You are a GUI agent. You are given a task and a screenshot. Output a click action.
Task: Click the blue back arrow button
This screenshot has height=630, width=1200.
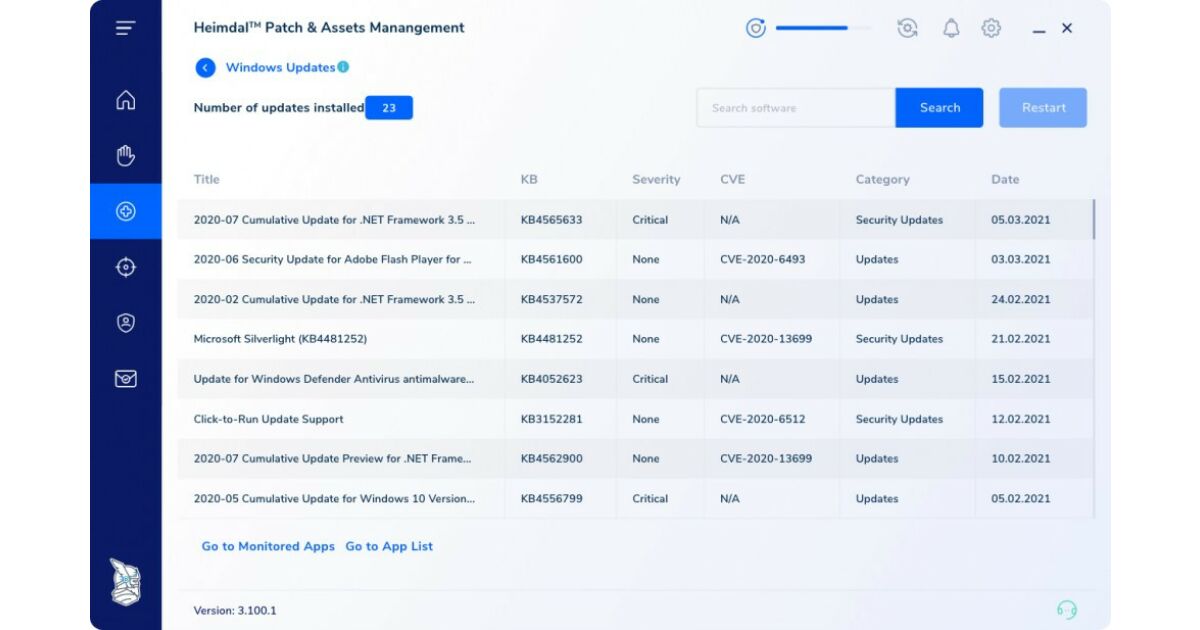205,68
